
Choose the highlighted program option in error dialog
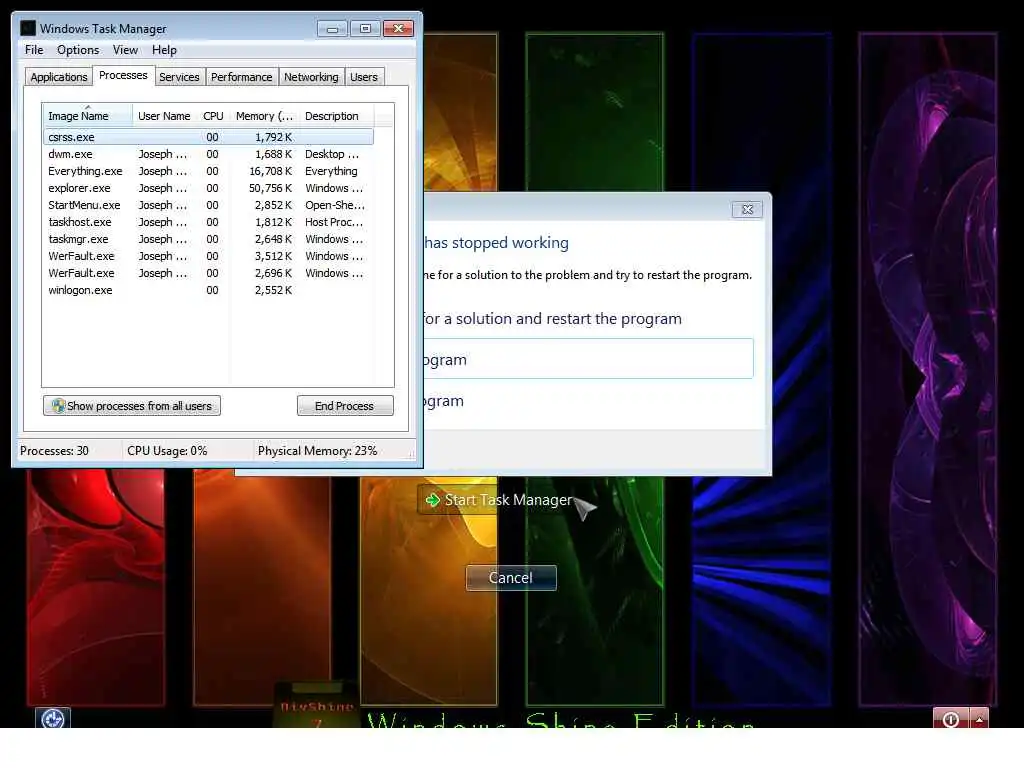588,359
